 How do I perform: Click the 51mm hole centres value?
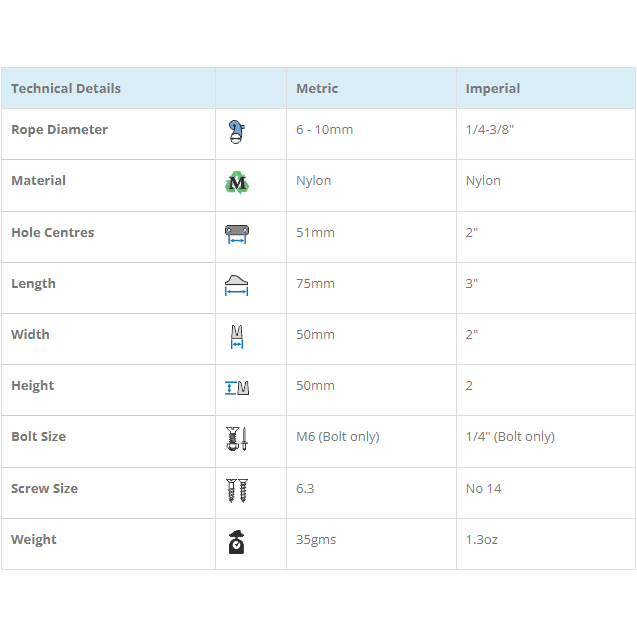click(x=315, y=233)
